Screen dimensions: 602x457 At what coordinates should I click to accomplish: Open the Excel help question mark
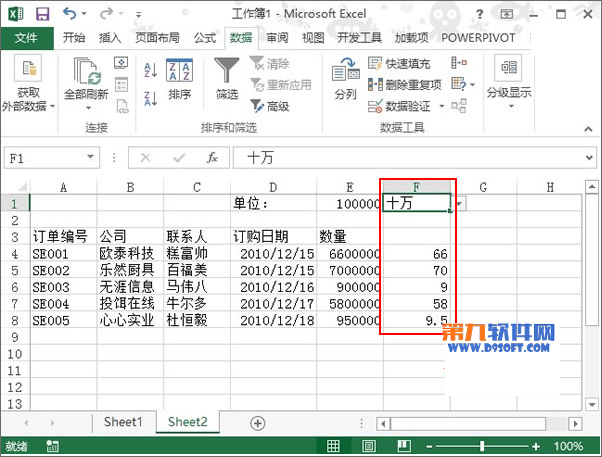point(479,15)
